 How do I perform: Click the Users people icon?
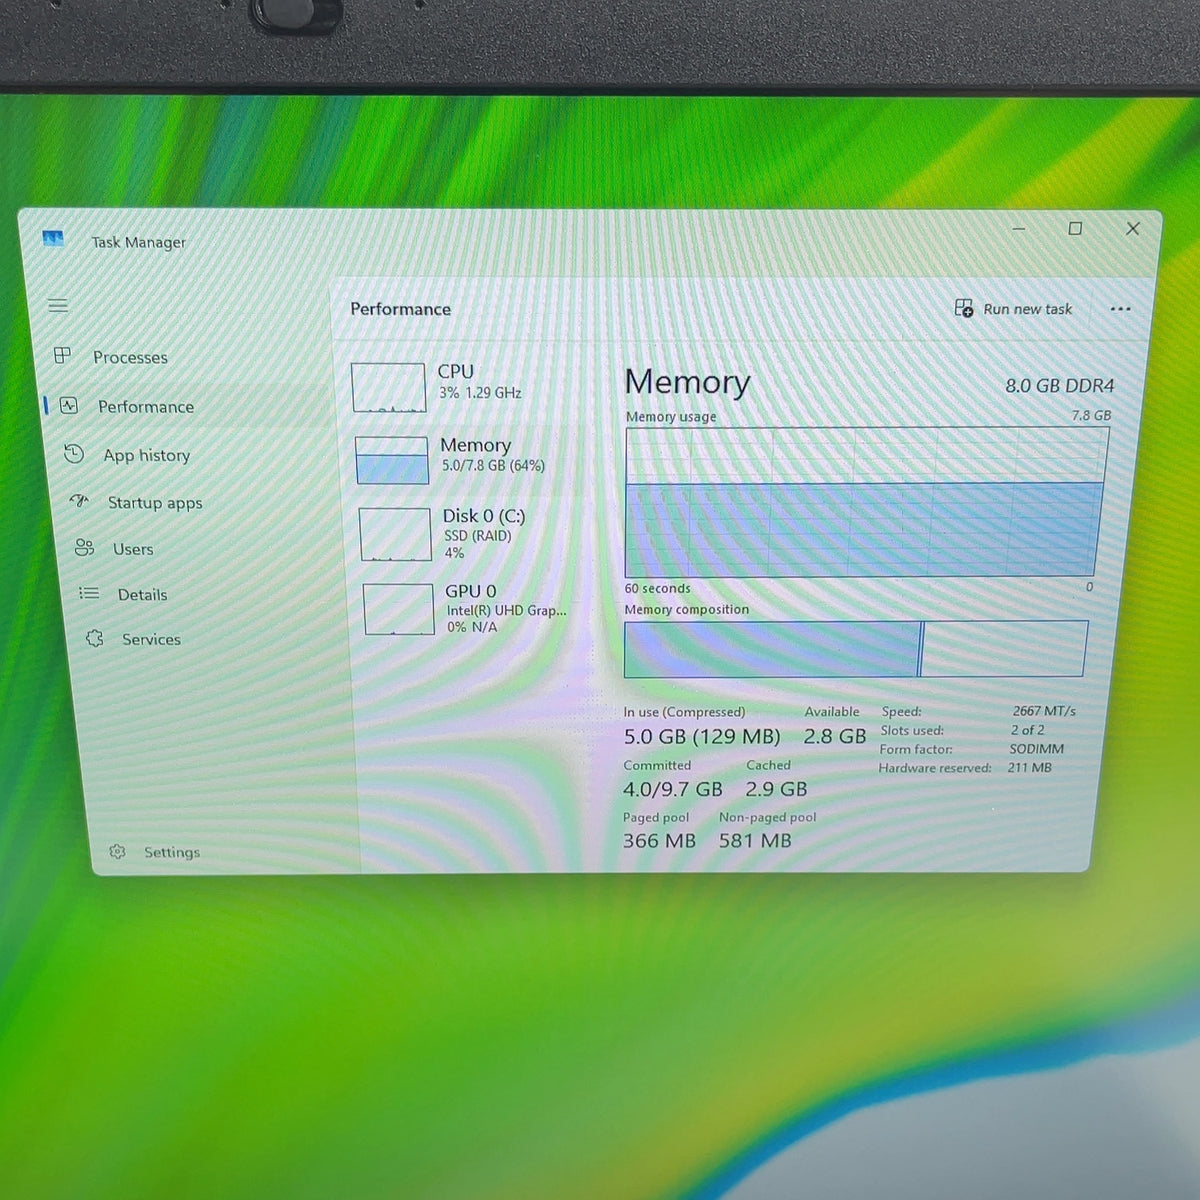(x=85, y=547)
